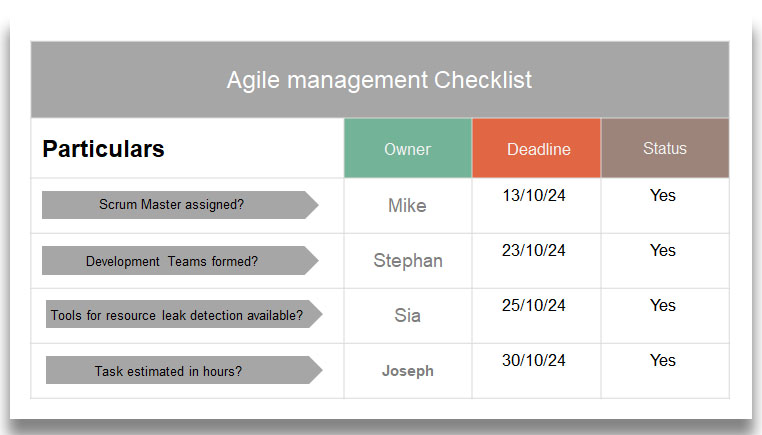
Task: Click the 23/10/24 deadline date
Action: pyautogui.click(x=534, y=251)
